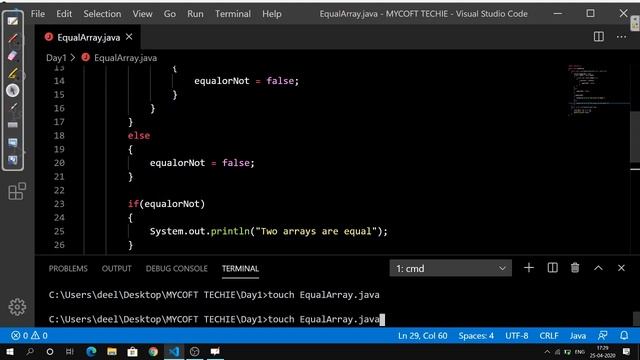Open the Run menu

(x=195, y=14)
